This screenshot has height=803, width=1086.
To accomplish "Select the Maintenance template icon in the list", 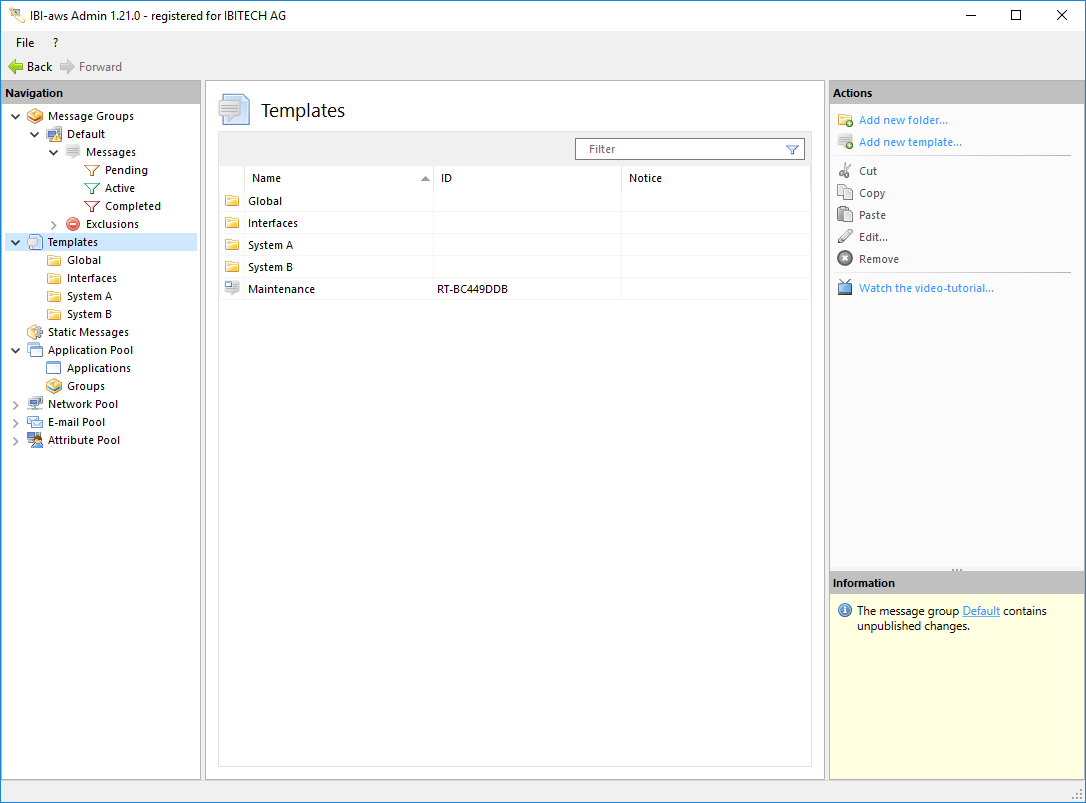I will pyautogui.click(x=232, y=289).
